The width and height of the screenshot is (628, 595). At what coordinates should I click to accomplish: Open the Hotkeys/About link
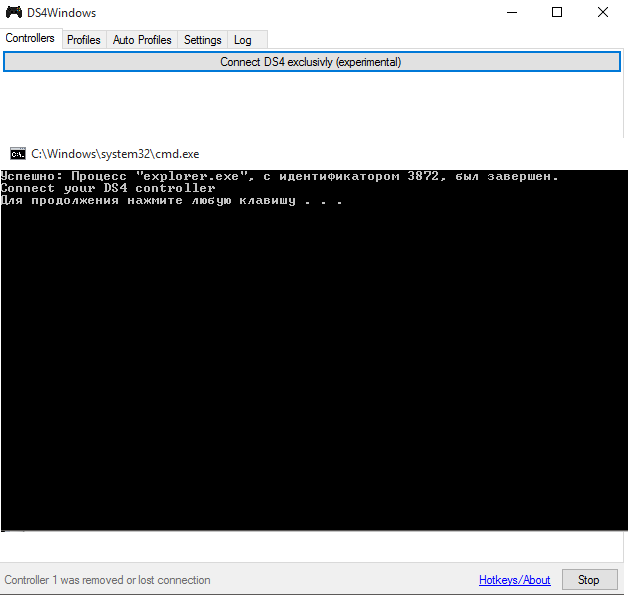click(514, 580)
